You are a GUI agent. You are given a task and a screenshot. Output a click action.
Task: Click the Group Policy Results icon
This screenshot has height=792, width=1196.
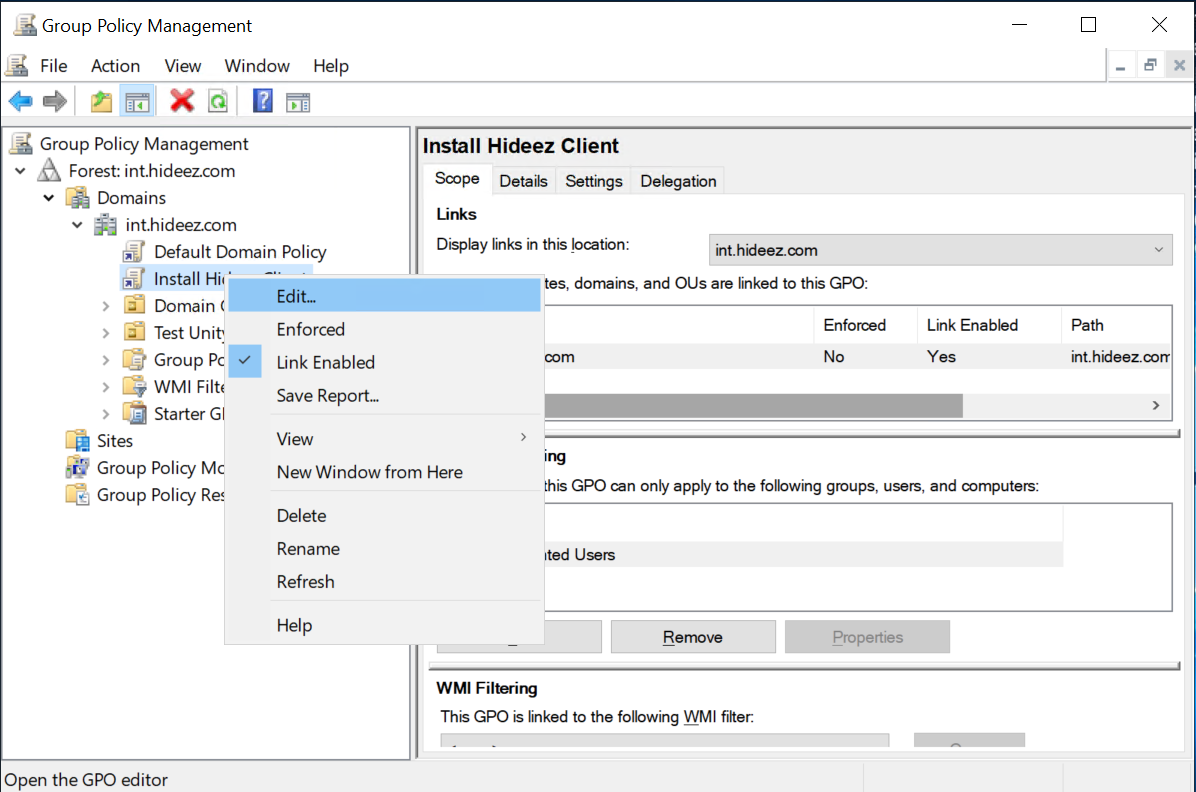78,494
